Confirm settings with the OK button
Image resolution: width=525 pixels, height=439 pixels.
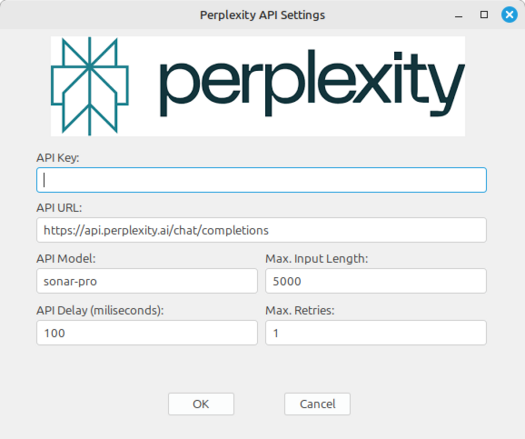201,404
